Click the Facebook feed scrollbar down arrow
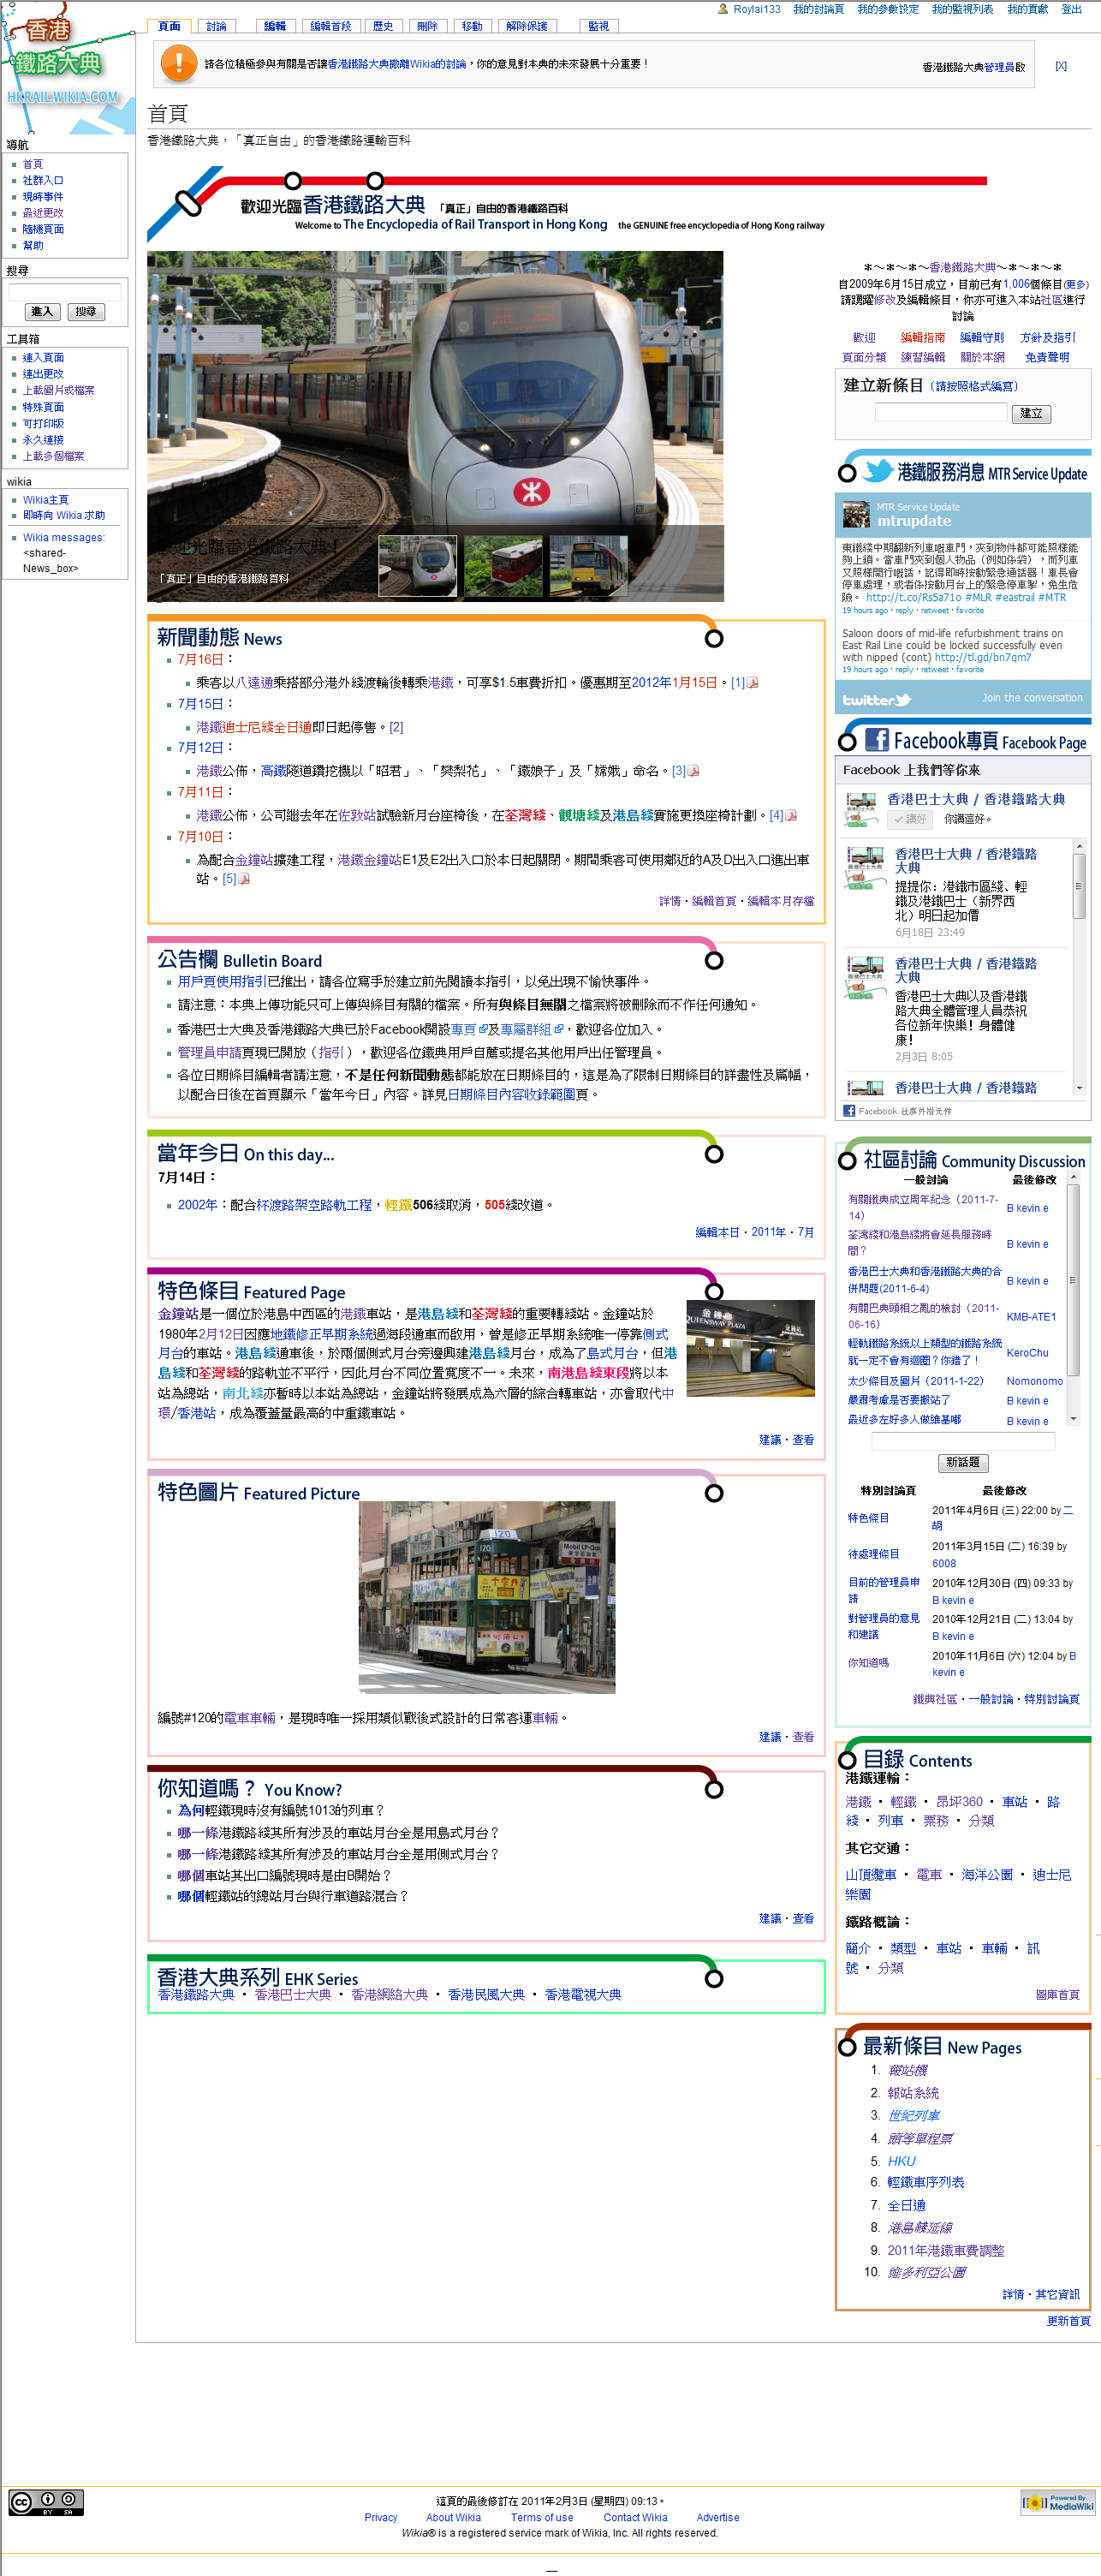The image size is (1101, 2576). click(x=1079, y=1088)
